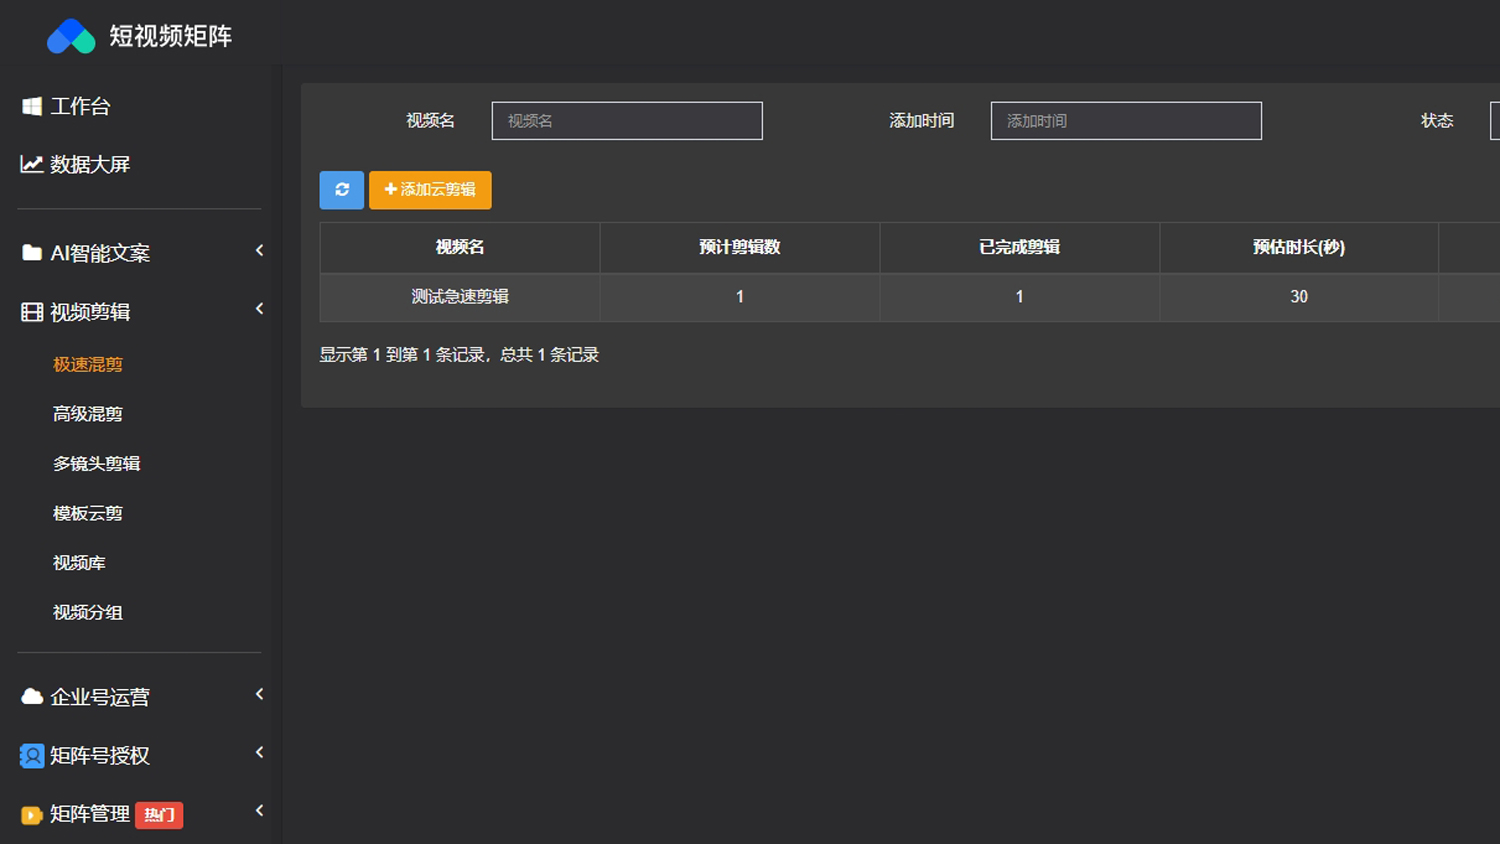The image size is (1500, 844).
Task: Click the 热门 badge next to 矩阵管理
Action: click(159, 815)
